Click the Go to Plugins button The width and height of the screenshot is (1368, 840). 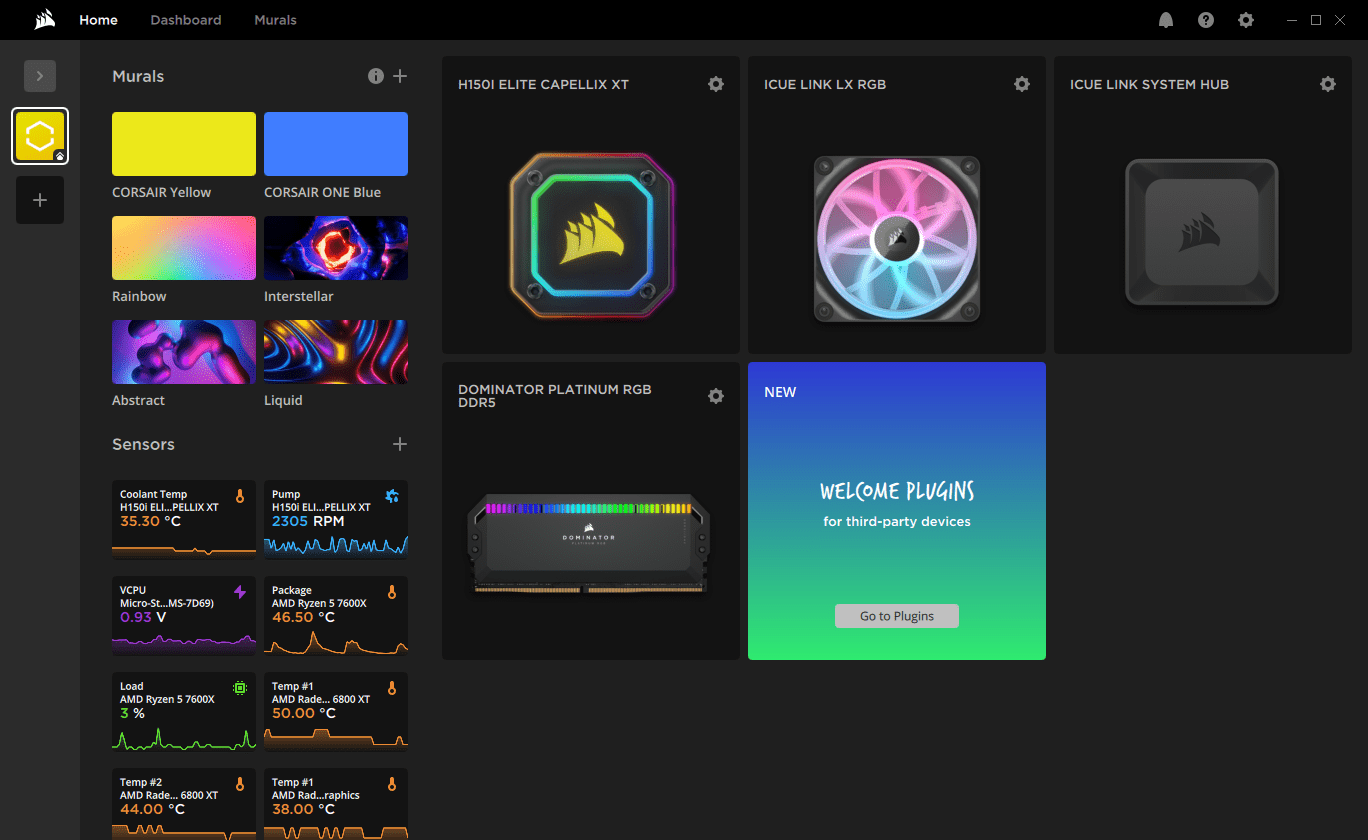point(896,616)
